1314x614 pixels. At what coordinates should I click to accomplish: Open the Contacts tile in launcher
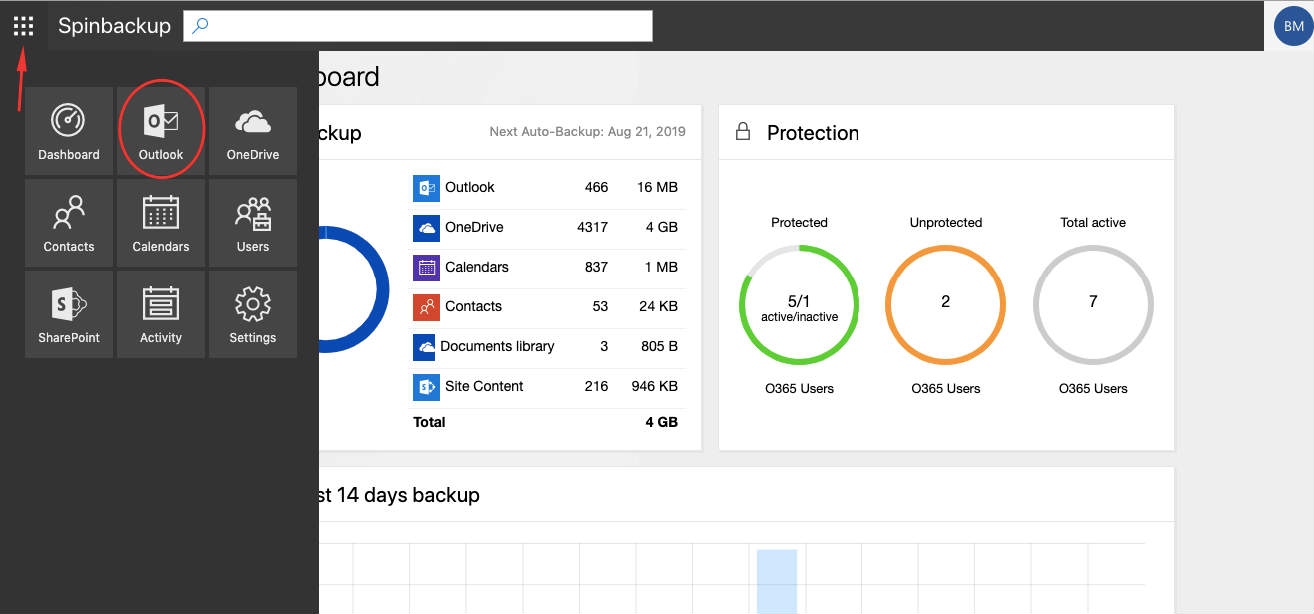(69, 223)
